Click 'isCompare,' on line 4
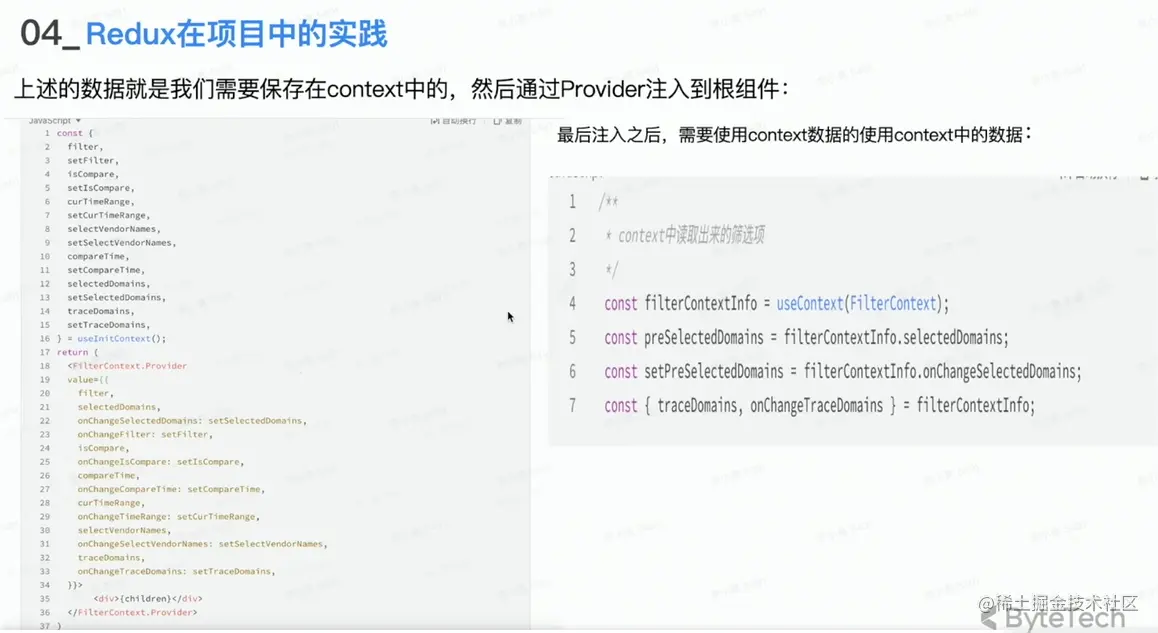The image size is (1158, 633). tap(93, 174)
